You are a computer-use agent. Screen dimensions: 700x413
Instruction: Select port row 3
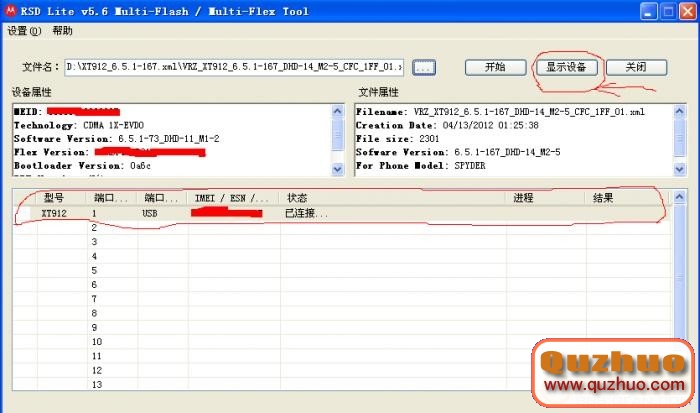pyautogui.click(x=342, y=242)
